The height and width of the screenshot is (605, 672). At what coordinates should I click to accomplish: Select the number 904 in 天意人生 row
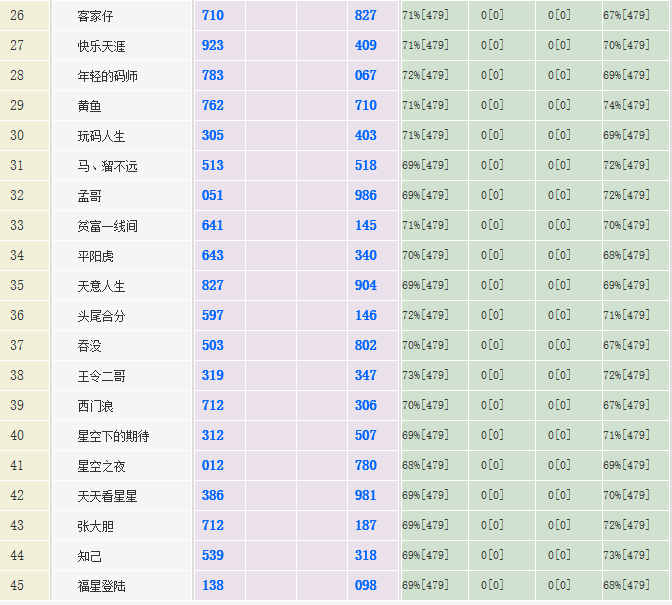(x=365, y=285)
